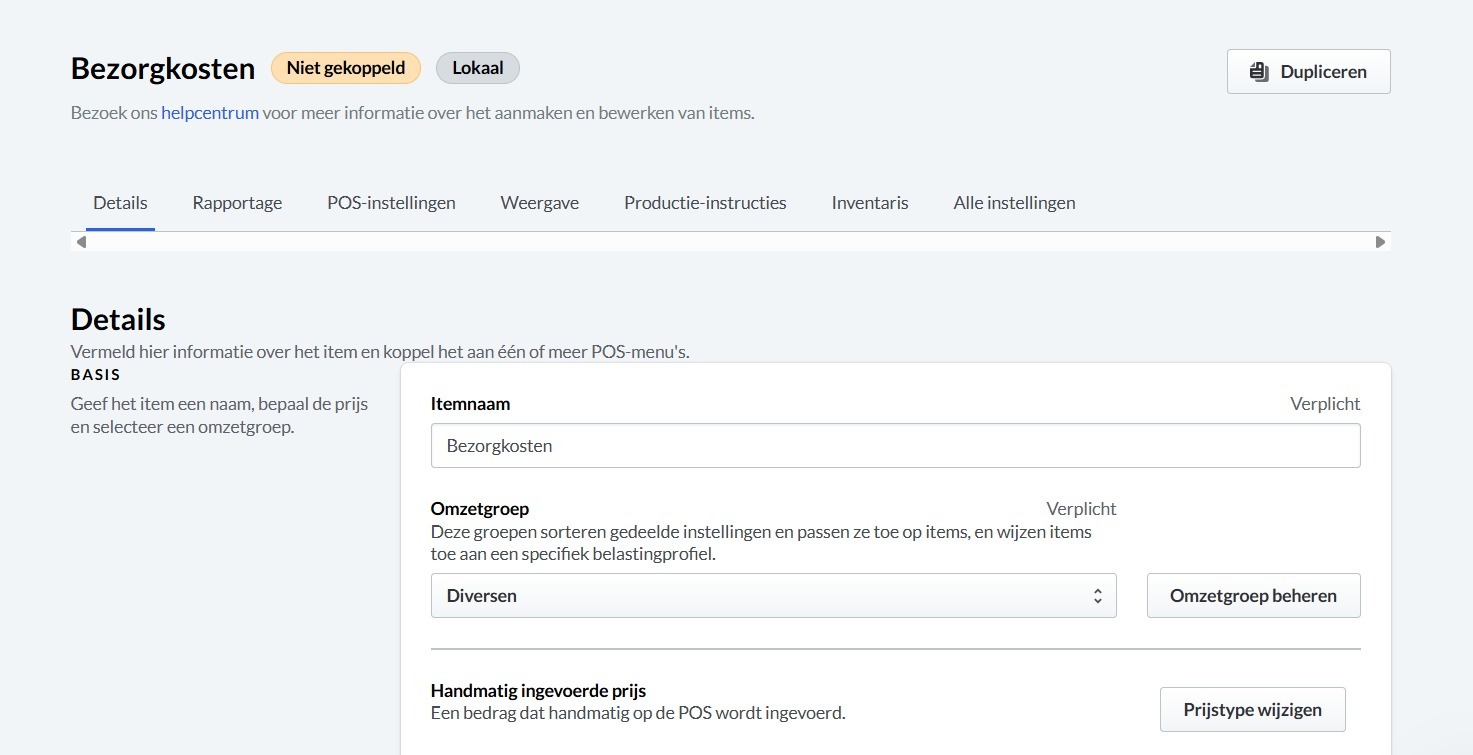
Task: Click the Bezorgkosten page title
Action: [163, 69]
